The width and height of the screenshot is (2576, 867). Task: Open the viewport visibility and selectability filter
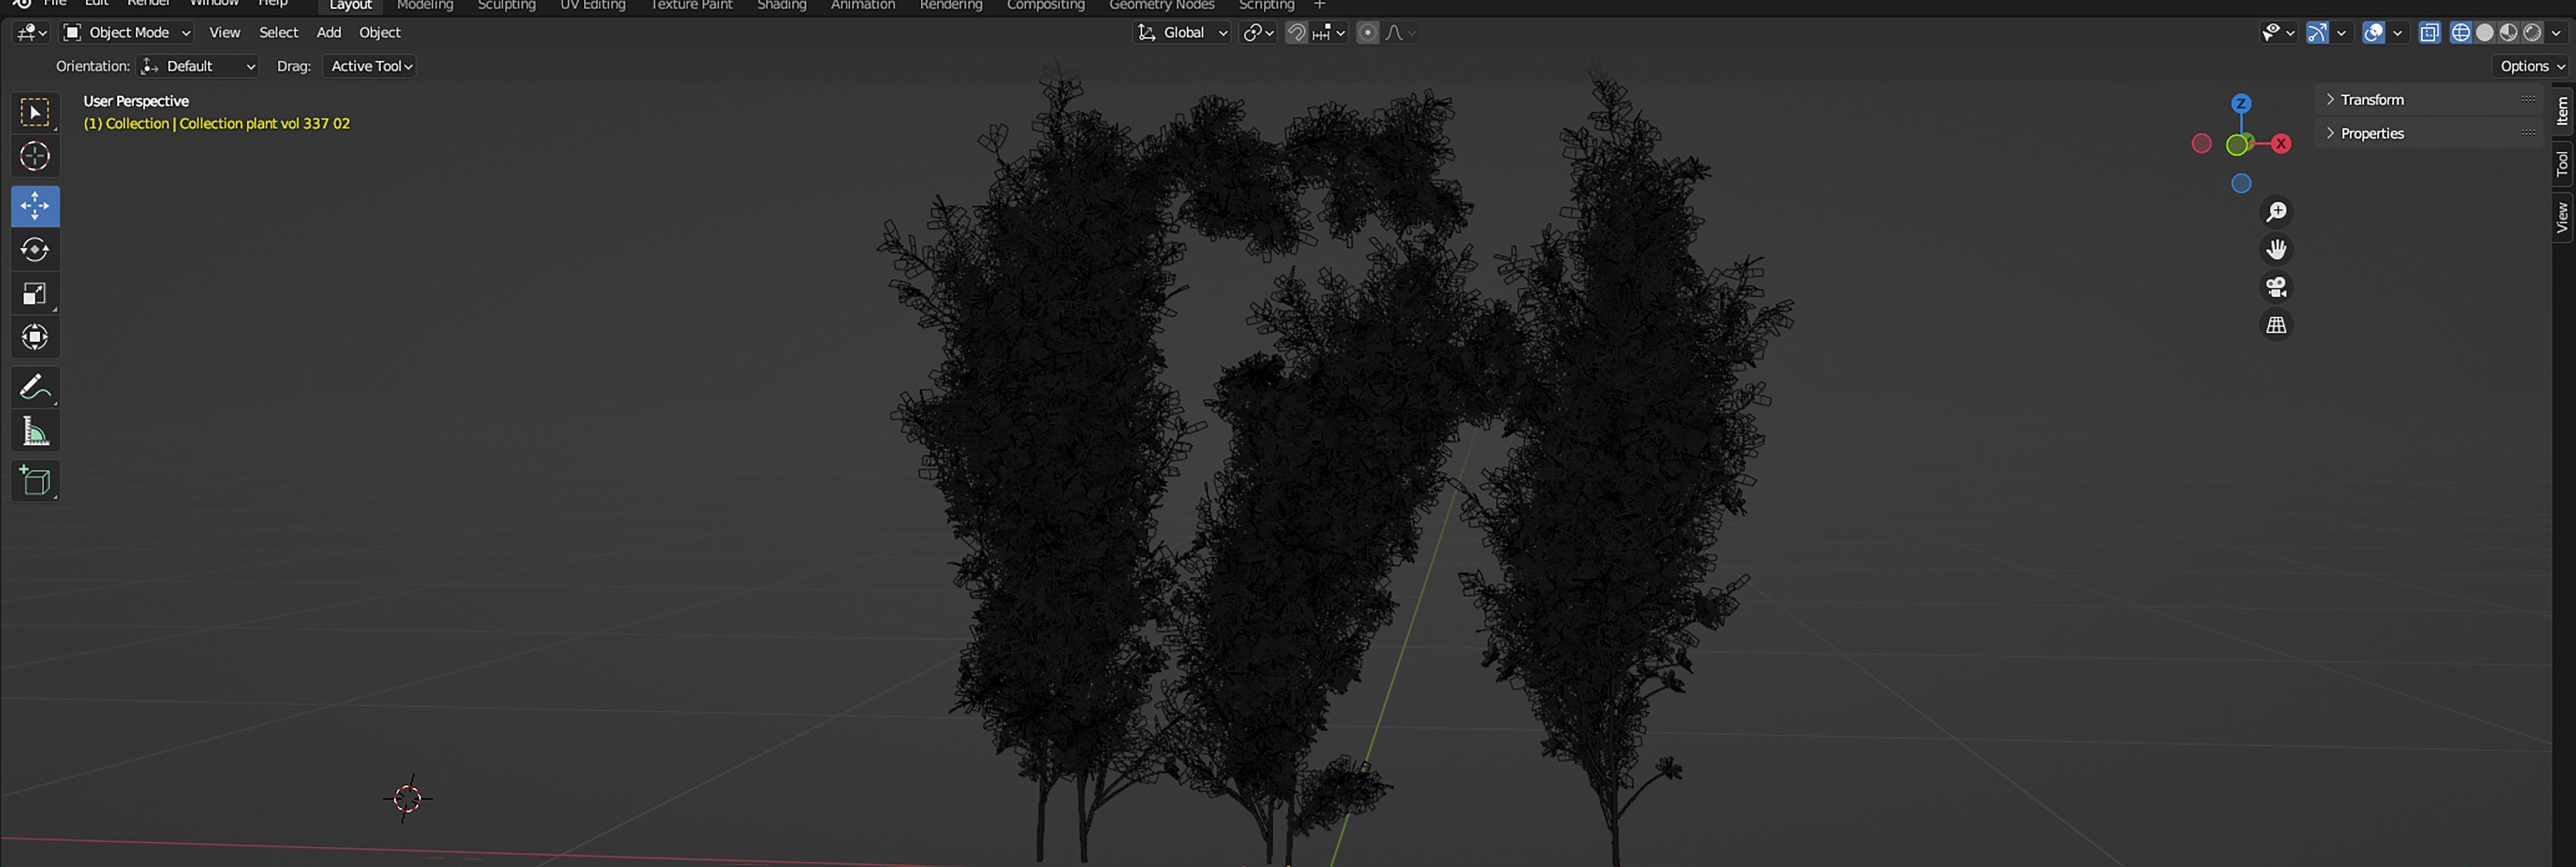click(x=2278, y=33)
